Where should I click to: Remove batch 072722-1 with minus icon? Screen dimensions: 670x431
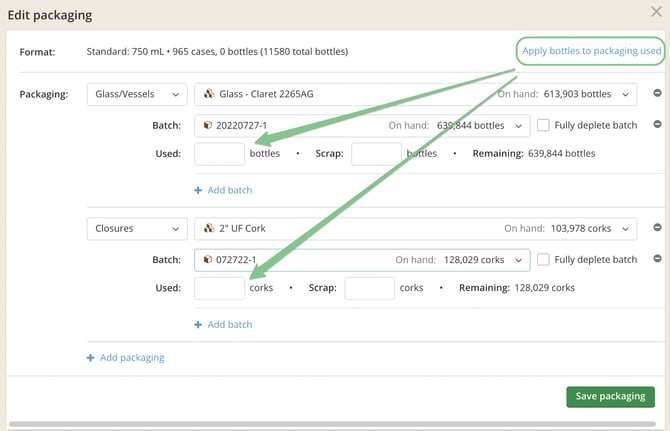coord(657,260)
